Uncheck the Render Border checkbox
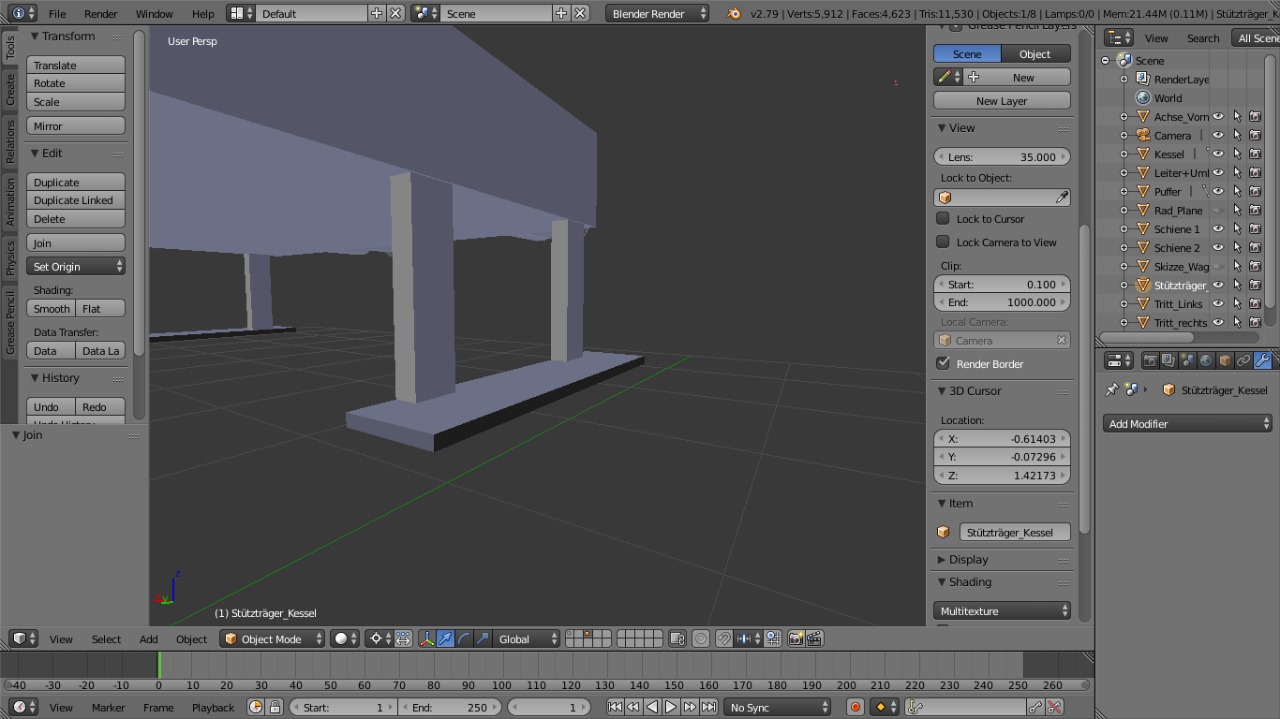The height and width of the screenshot is (719, 1280). (x=943, y=363)
